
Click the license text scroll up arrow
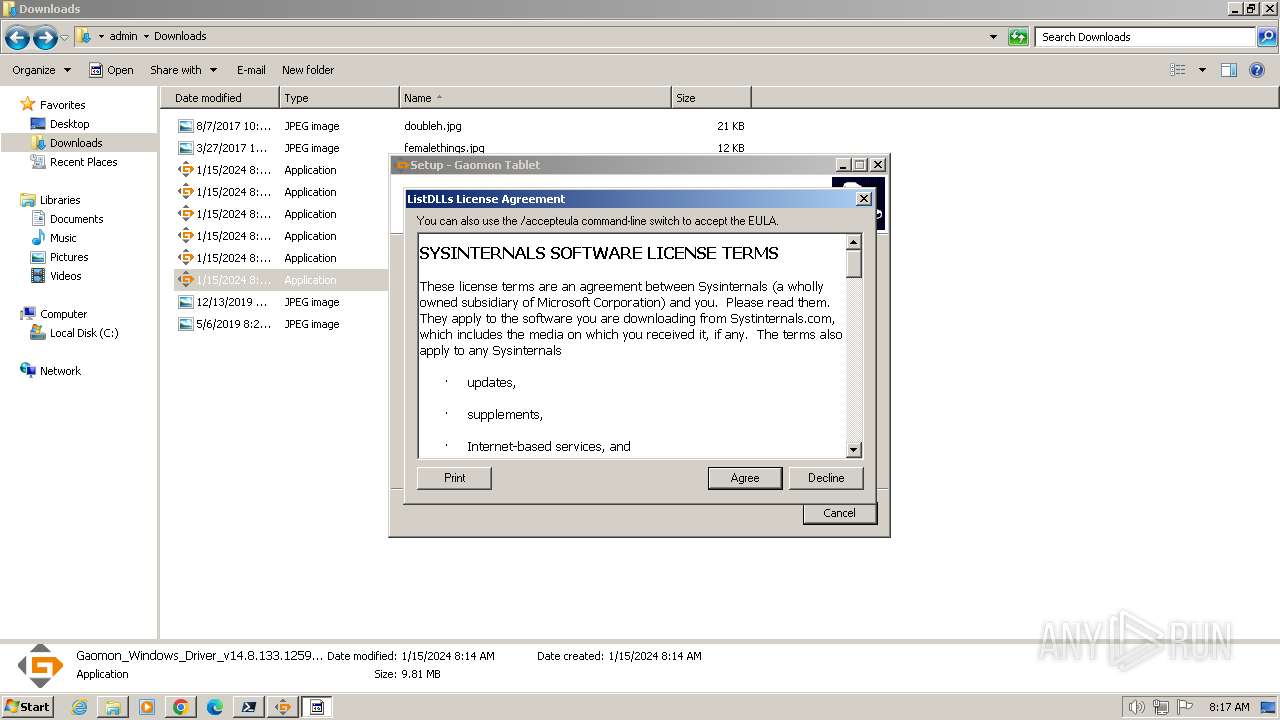(854, 242)
